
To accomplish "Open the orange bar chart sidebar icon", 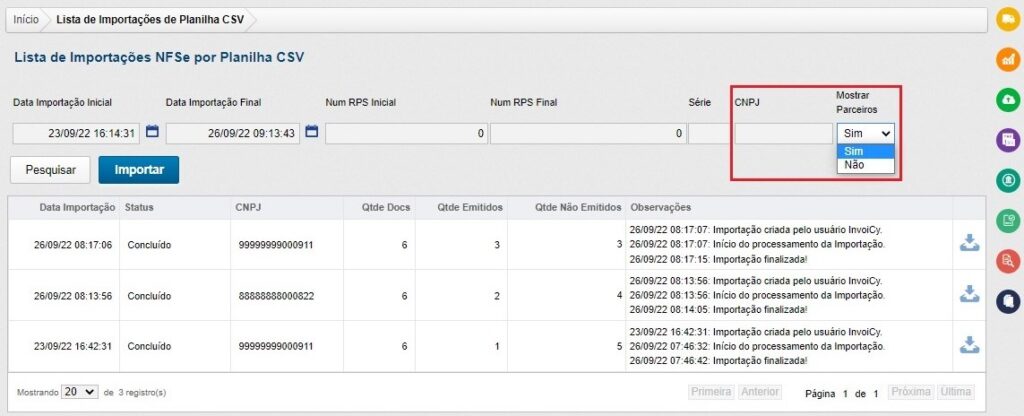I will tap(1008, 59).
